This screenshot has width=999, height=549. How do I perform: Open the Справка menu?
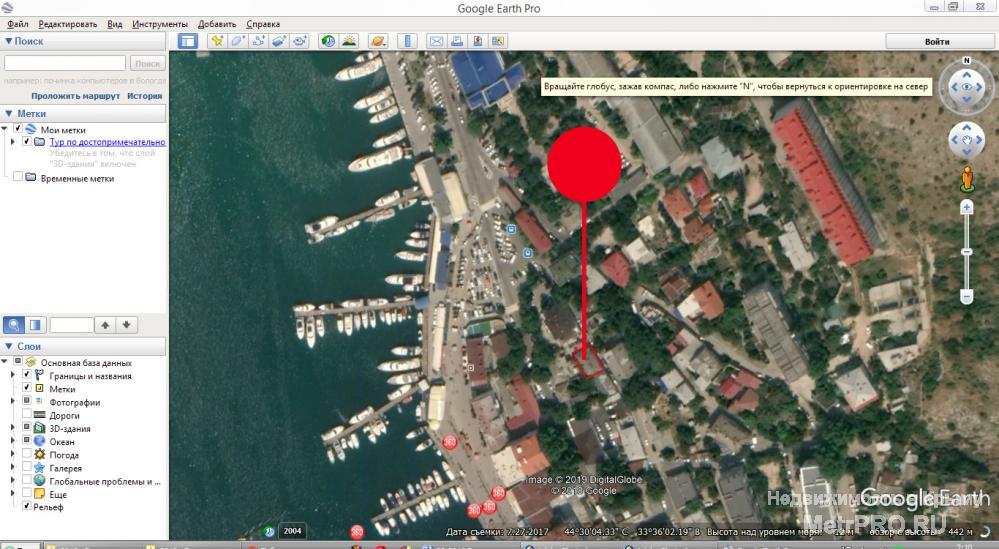(x=262, y=24)
